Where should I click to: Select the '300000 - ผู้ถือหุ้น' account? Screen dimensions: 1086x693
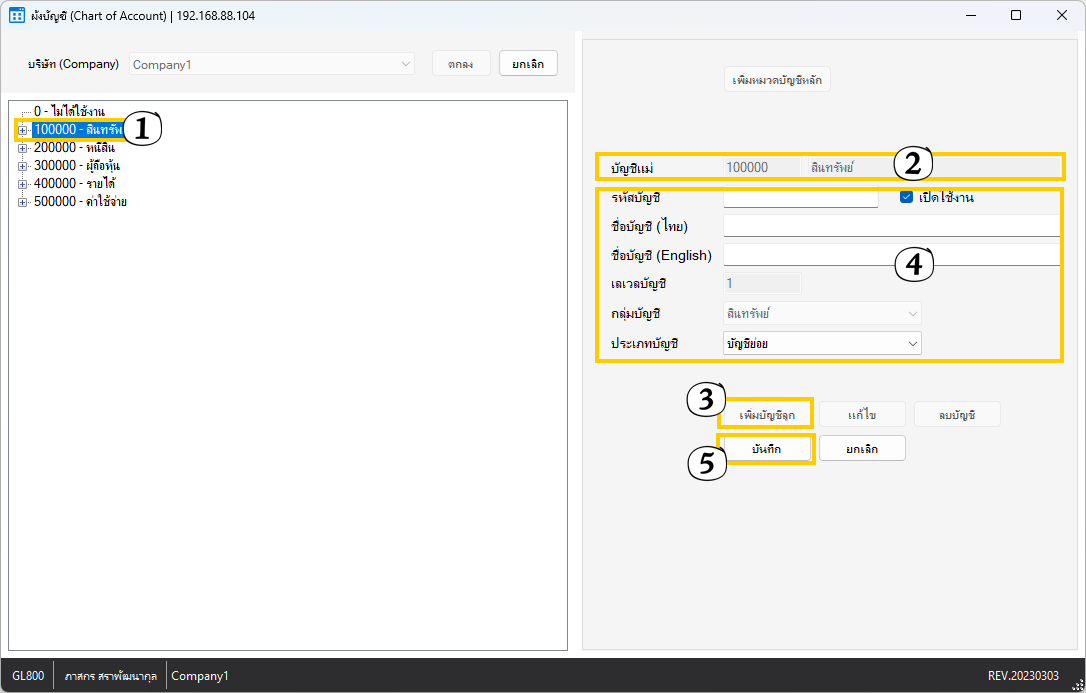click(77, 166)
